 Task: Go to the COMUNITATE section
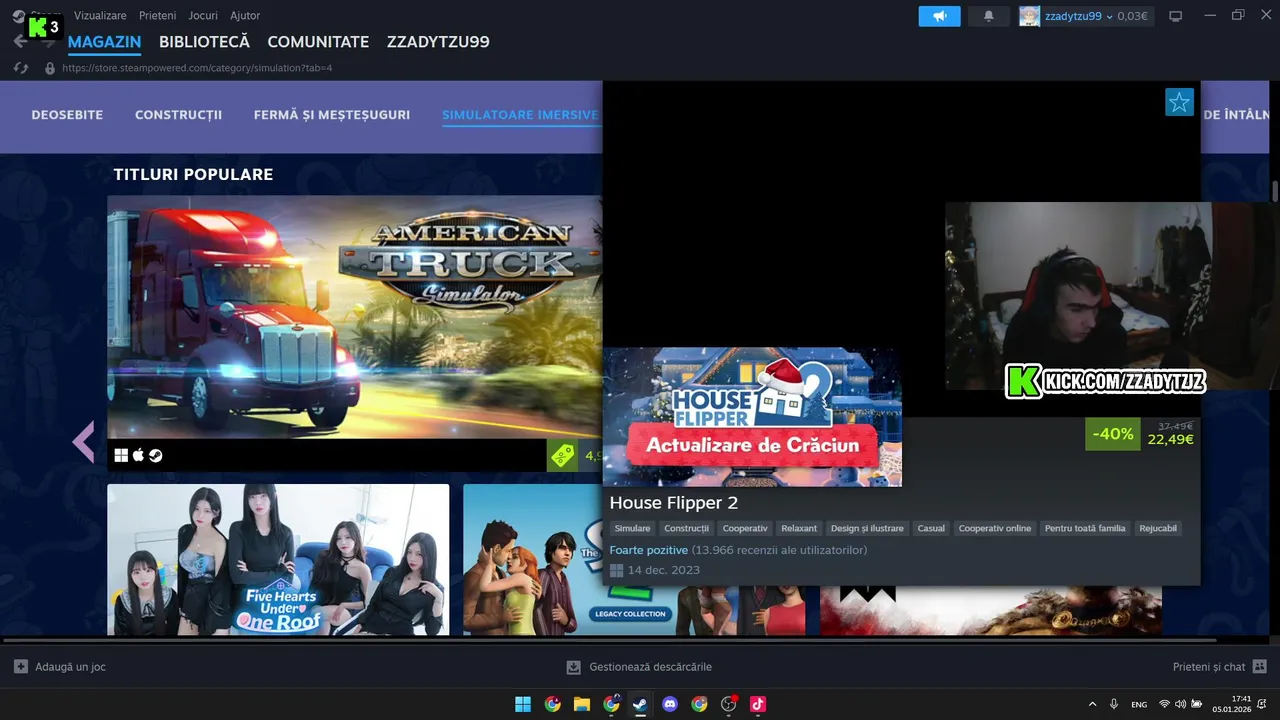click(318, 42)
